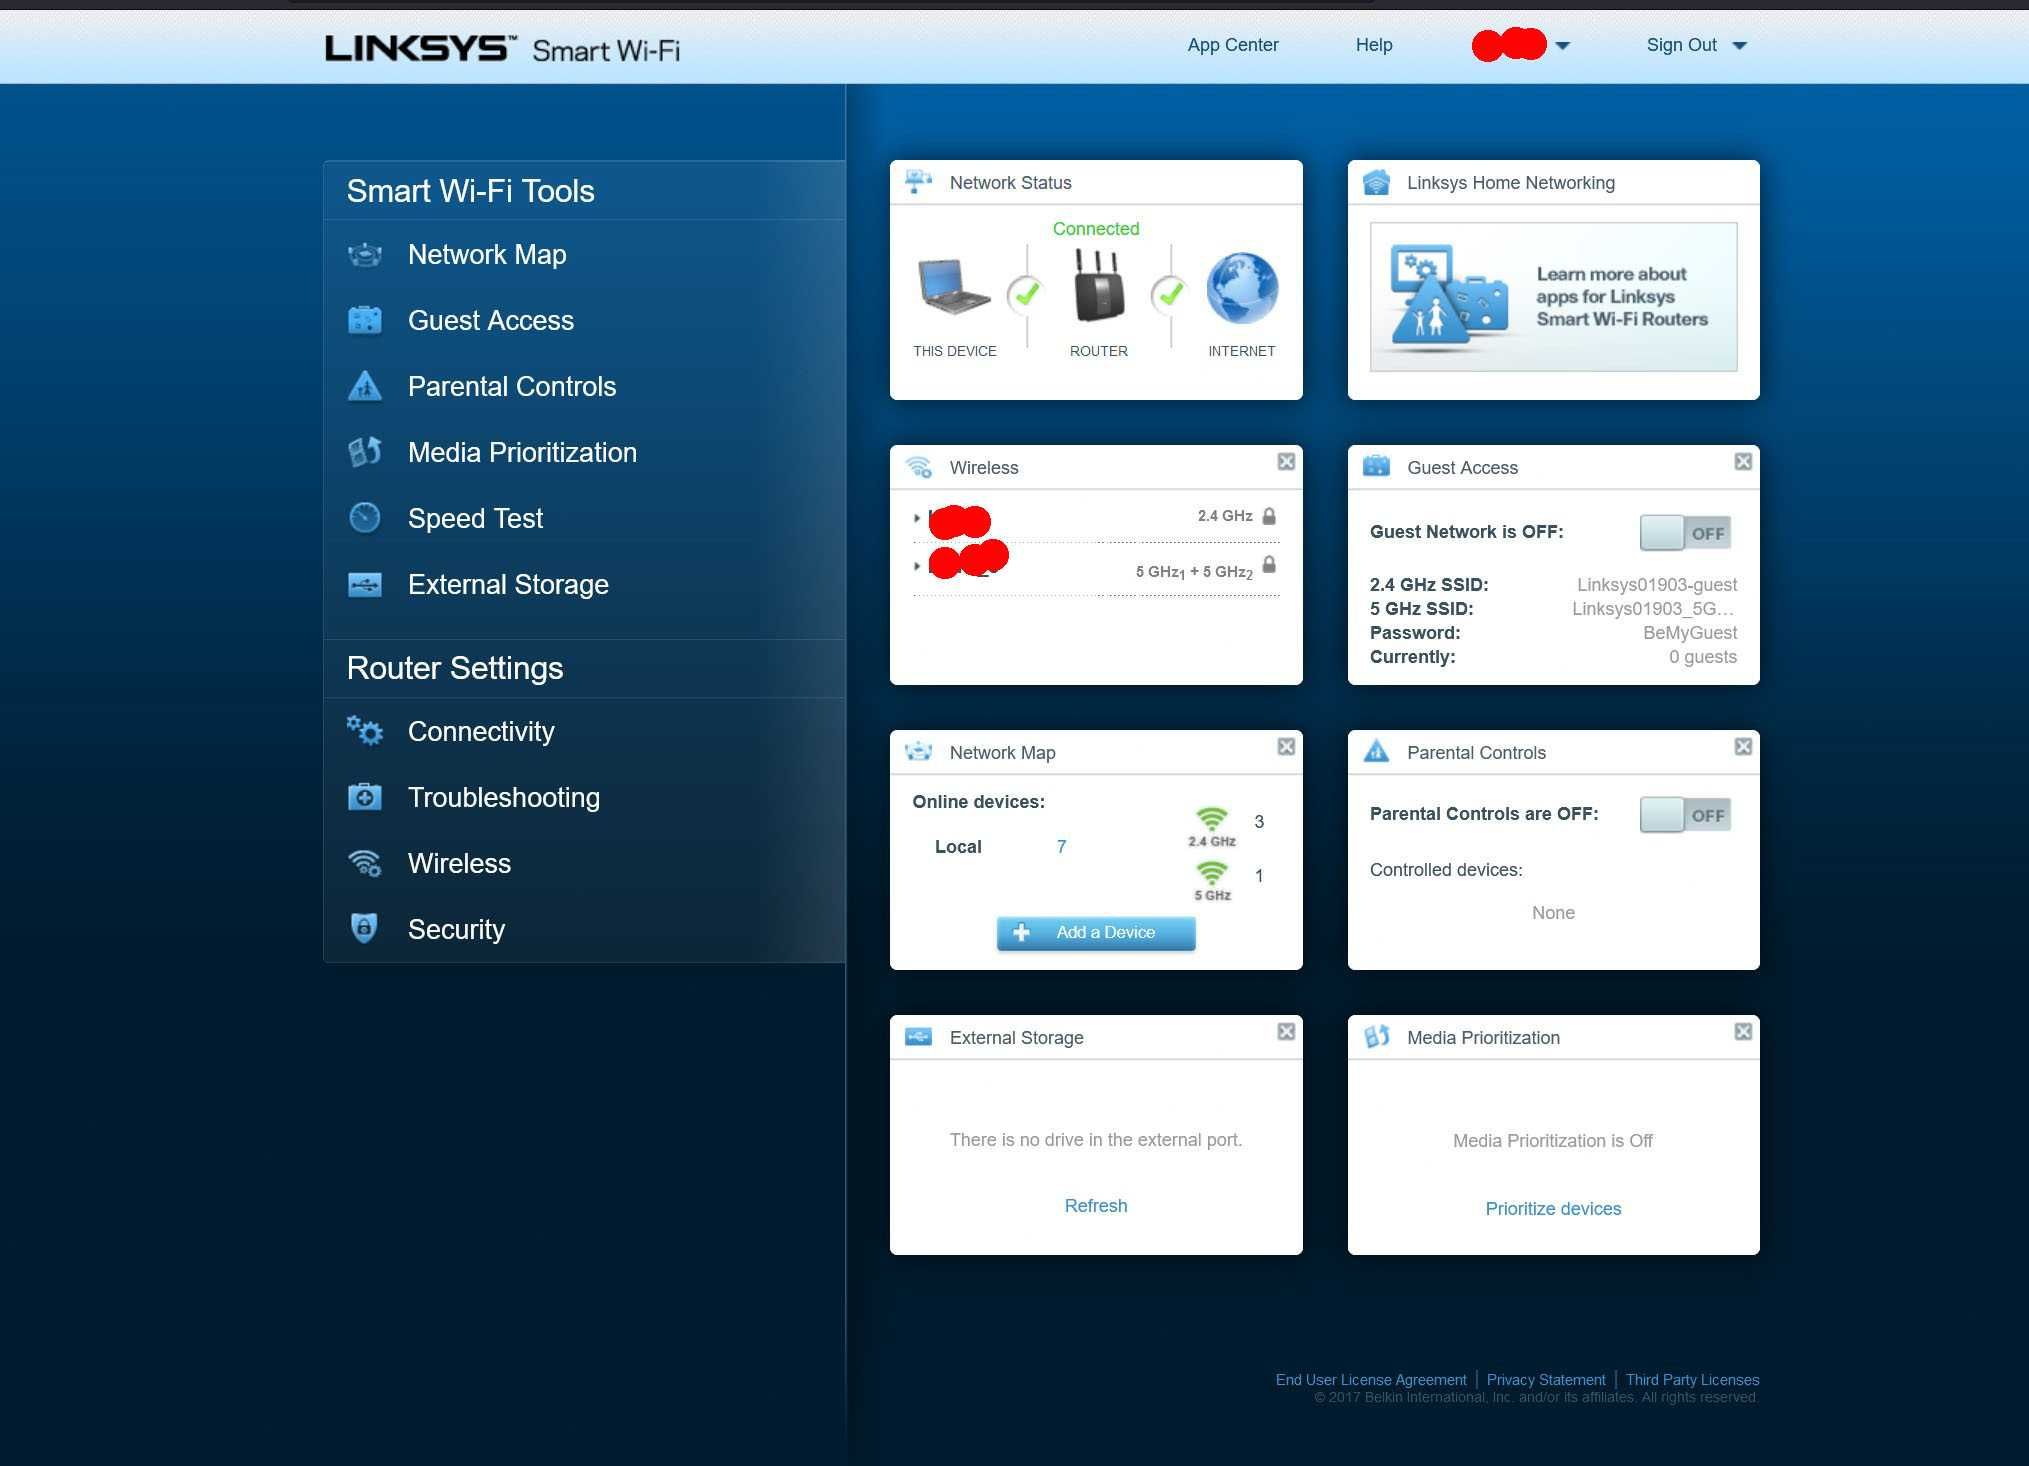Close the Guest Access widget

(1743, 461)
